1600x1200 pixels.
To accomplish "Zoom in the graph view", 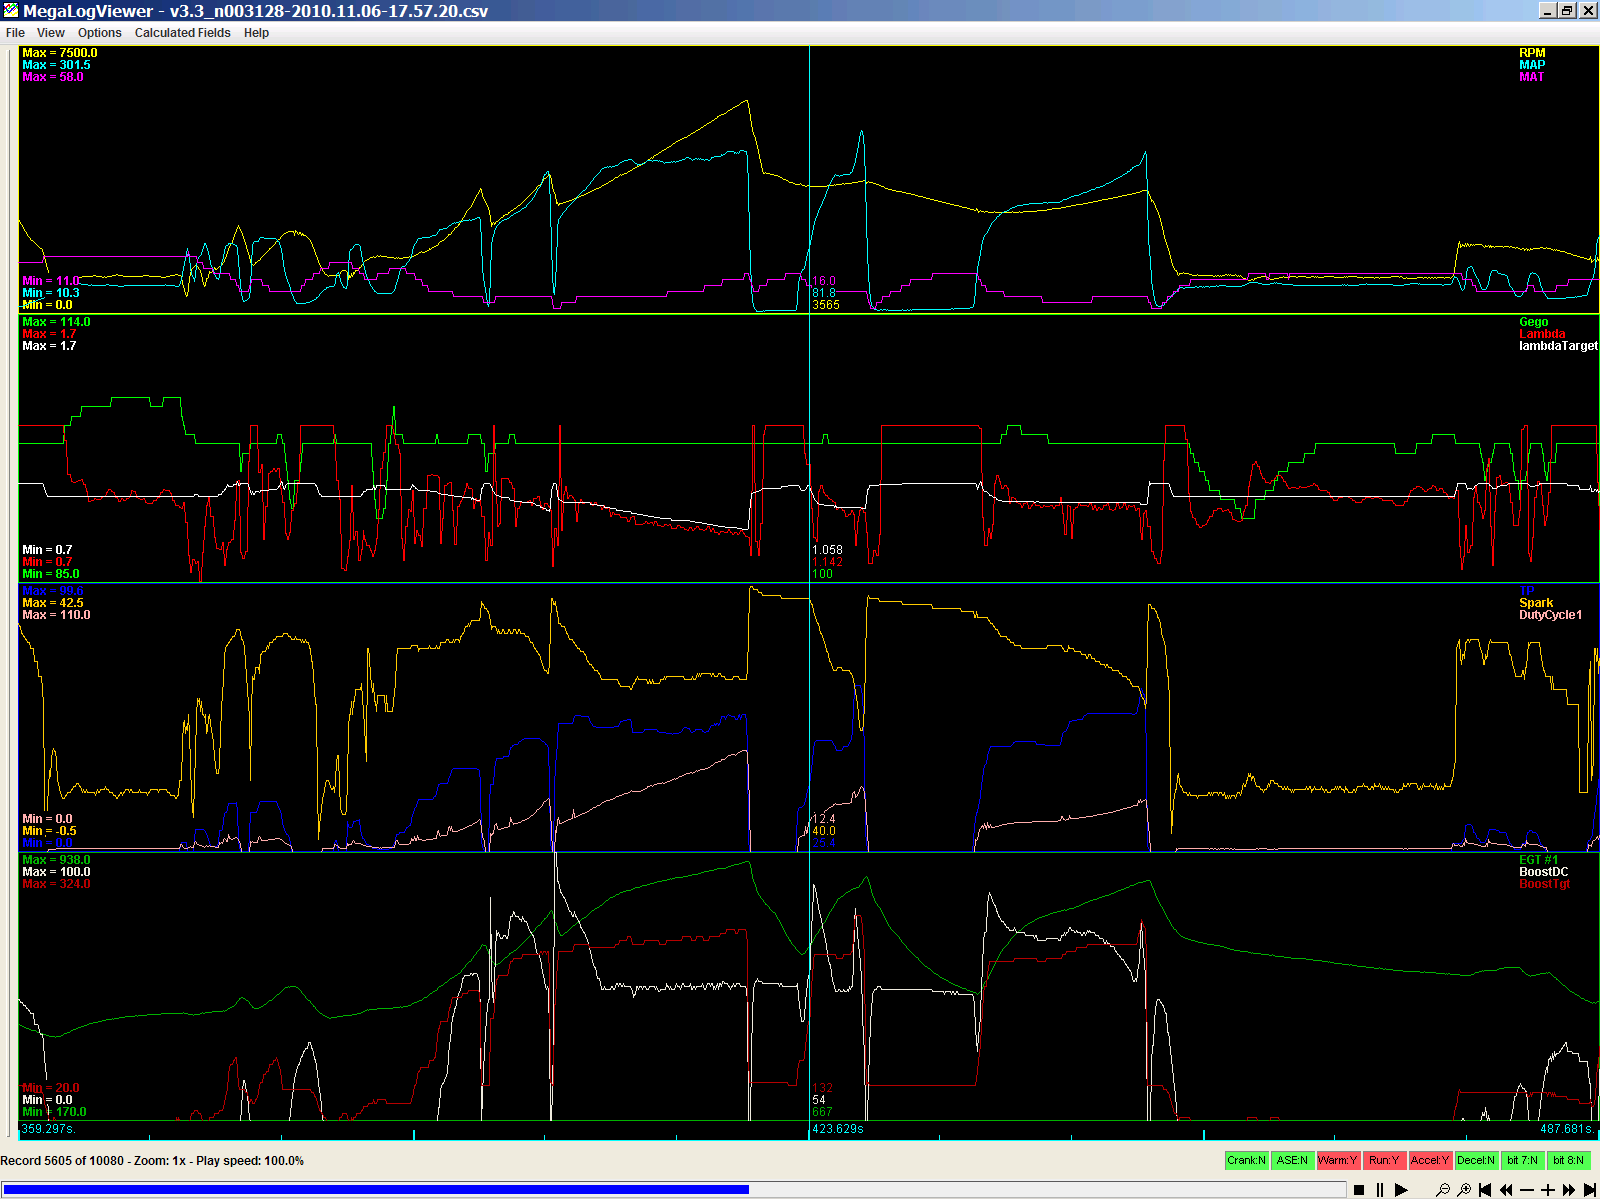I will tap(1464, 1189).
